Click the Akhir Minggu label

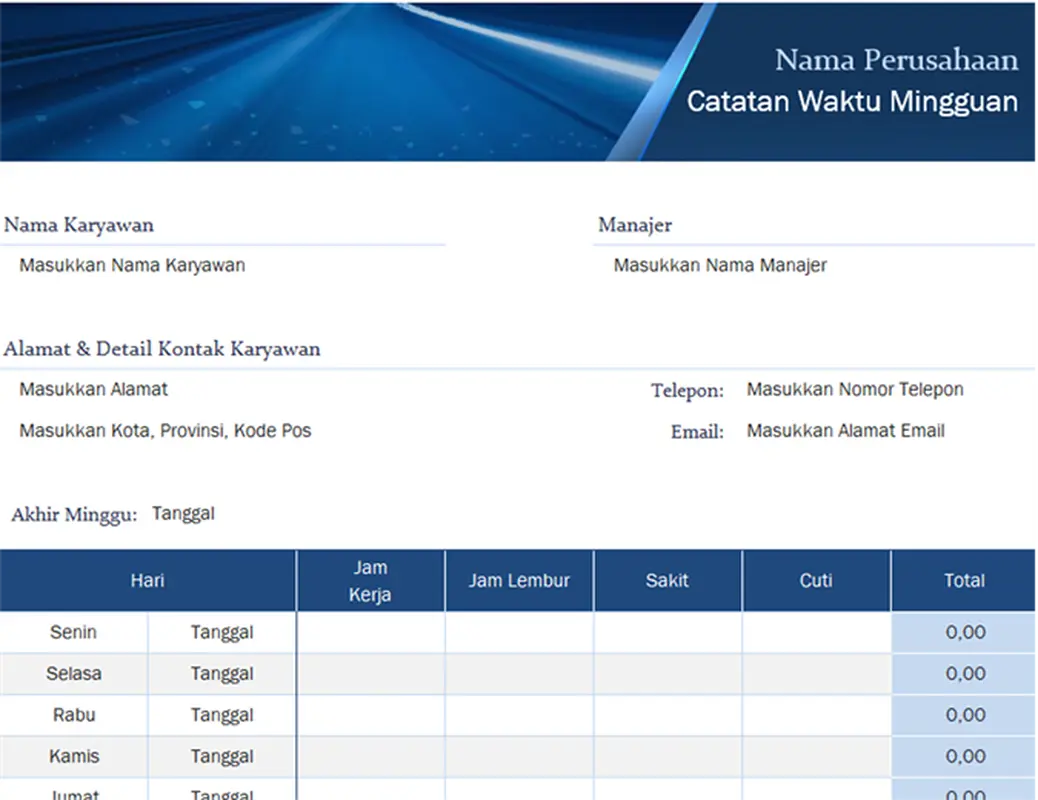pyautogui.click(x=74, y=515)
